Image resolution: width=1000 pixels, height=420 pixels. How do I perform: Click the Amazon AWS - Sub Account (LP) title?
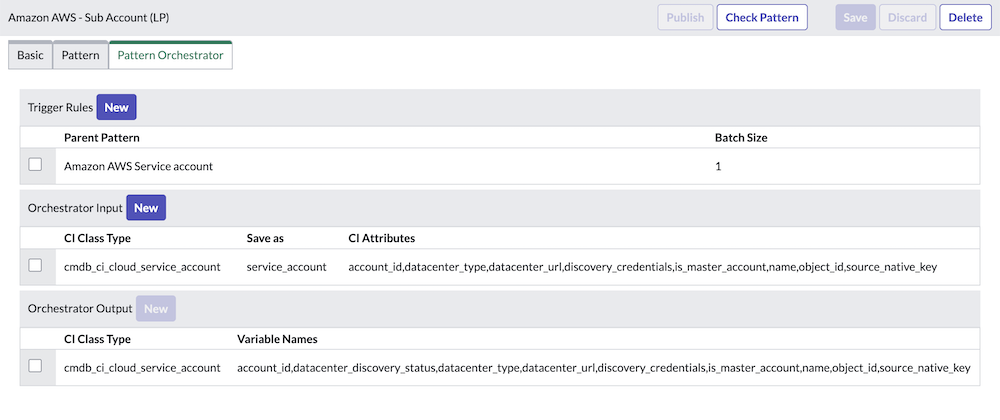[x=89, y=17]
